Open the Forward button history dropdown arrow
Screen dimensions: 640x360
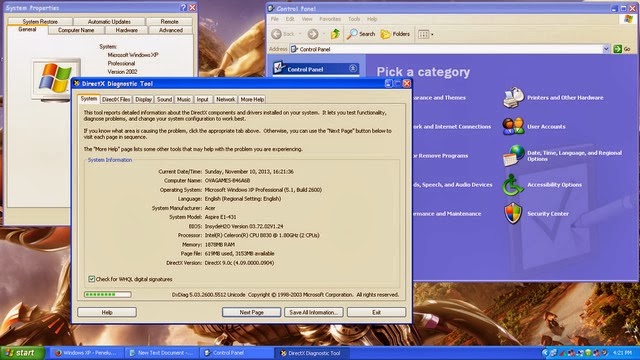pyautogui.click(x=324, y=34)
